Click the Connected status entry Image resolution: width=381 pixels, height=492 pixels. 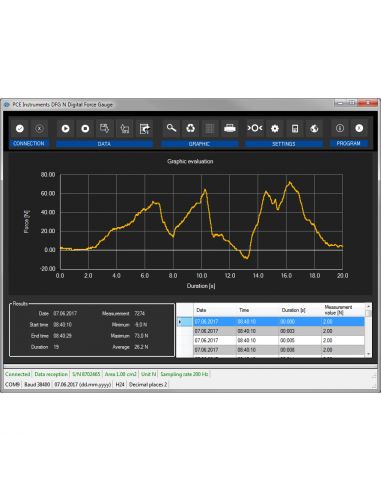tap(18, 374)
